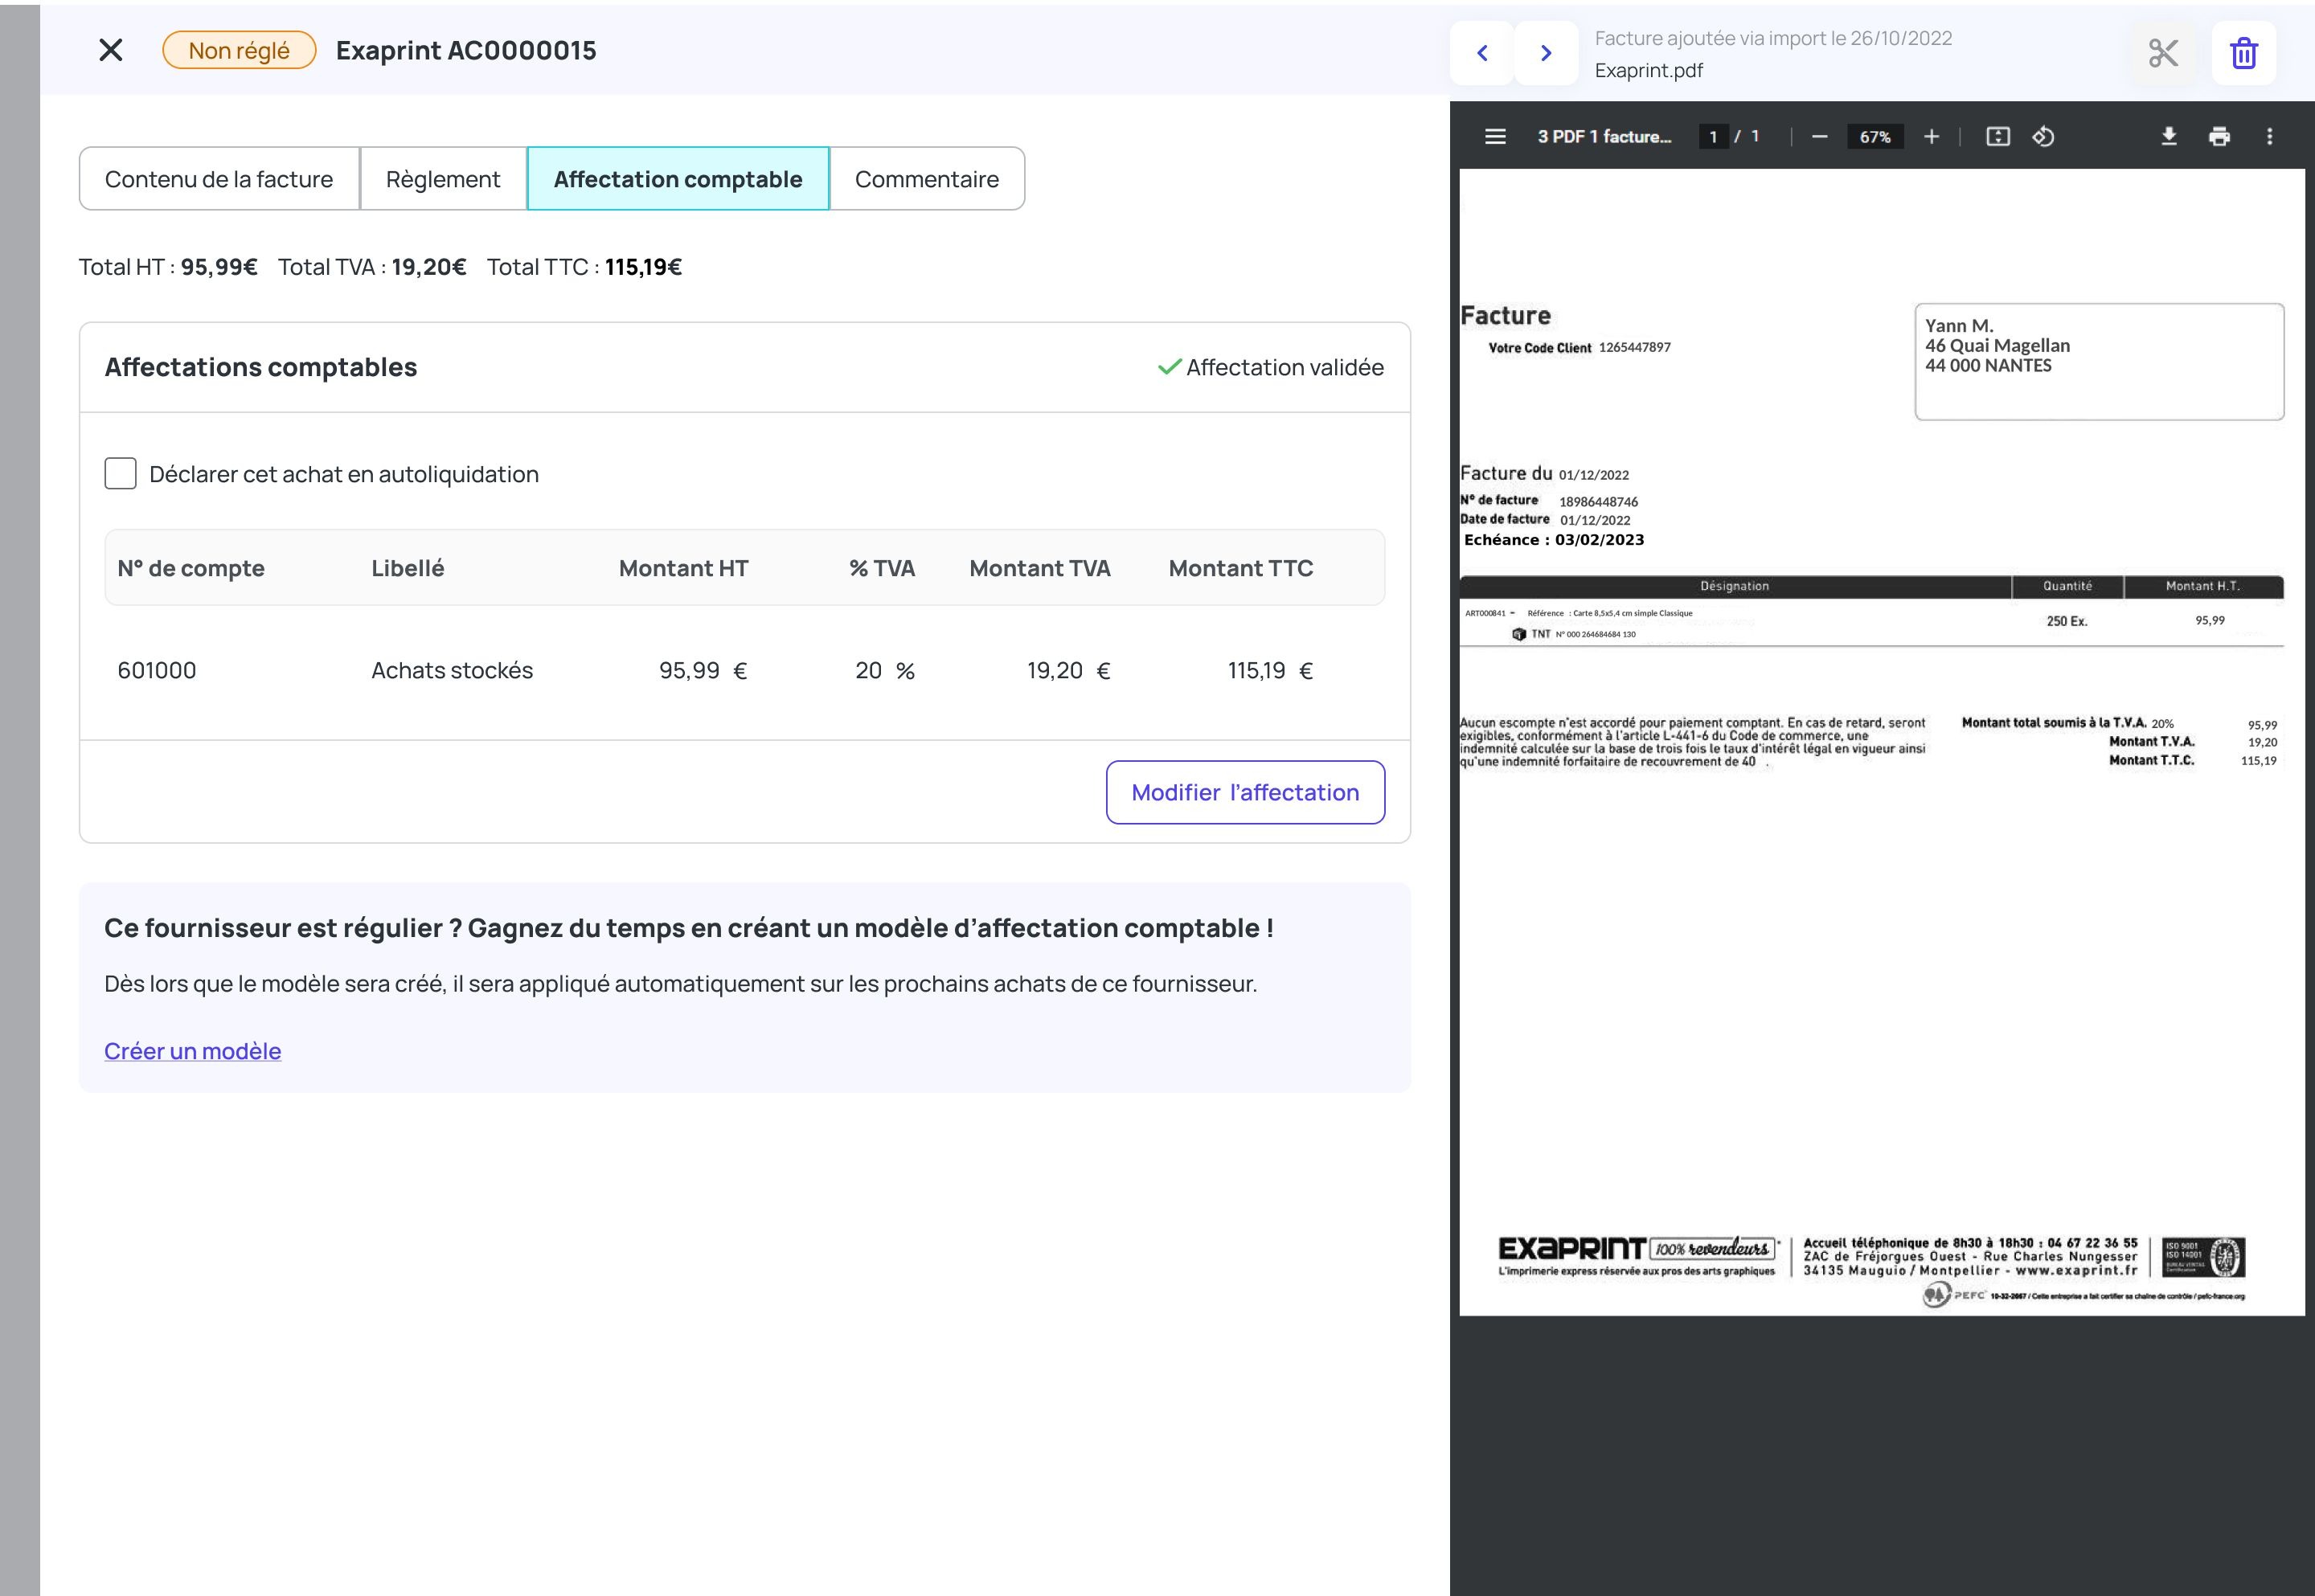Select the Commentaire tab
2315x1596 pixels.
coord(926,179)
